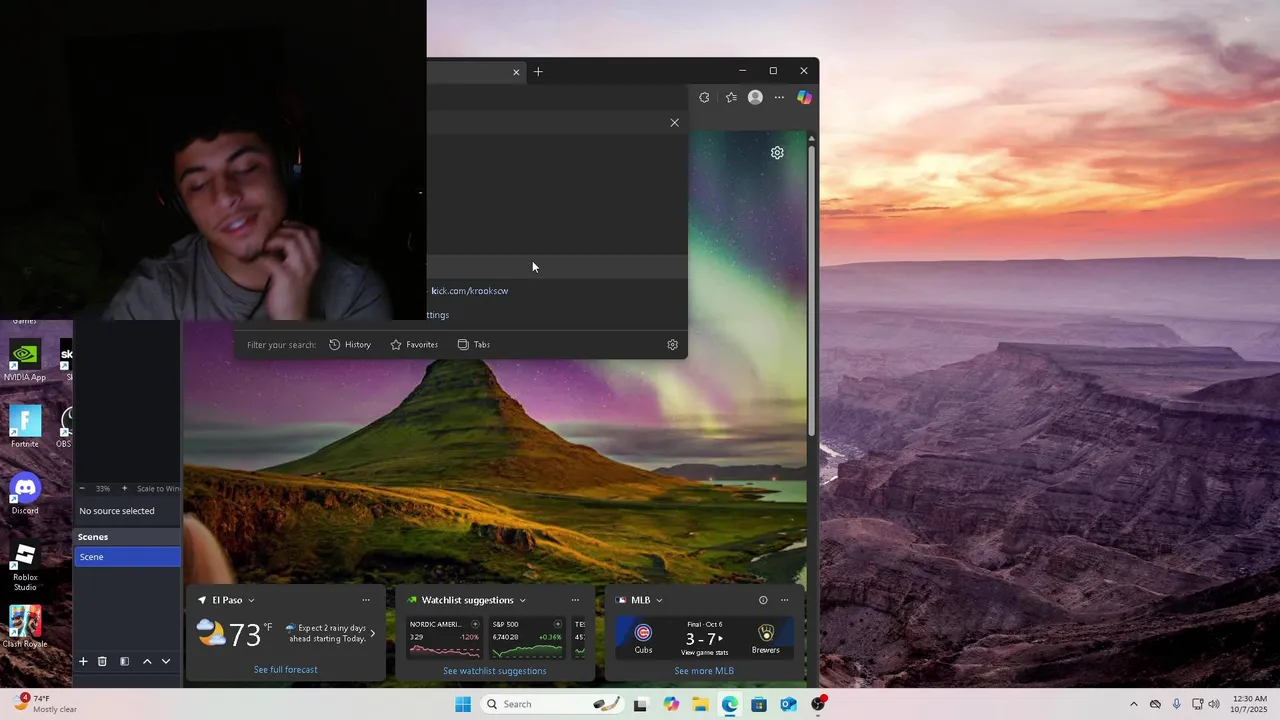Open Outlook from the taskbar

click(788, 704)
